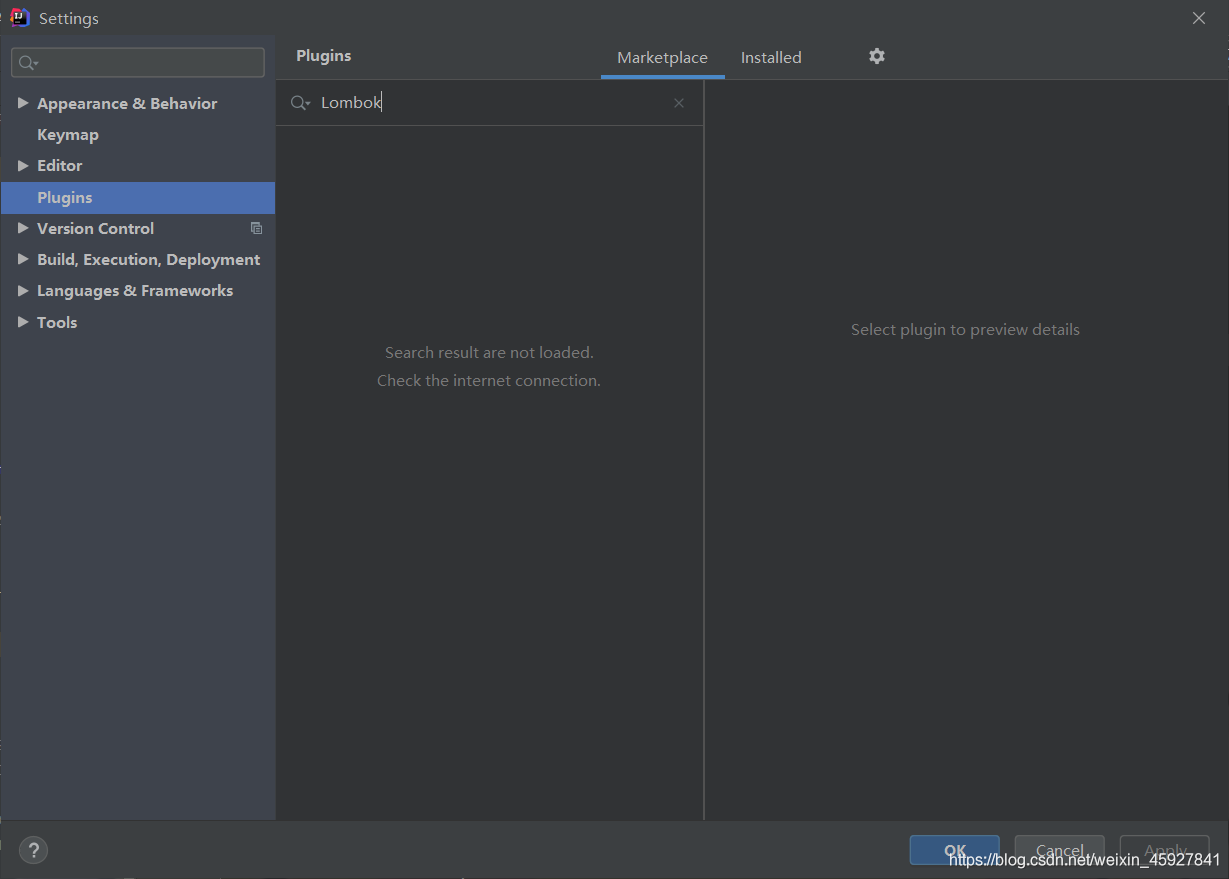Expand Version Control tree arrow
This screenshot has width=1229, height=879.
[23, 228]
